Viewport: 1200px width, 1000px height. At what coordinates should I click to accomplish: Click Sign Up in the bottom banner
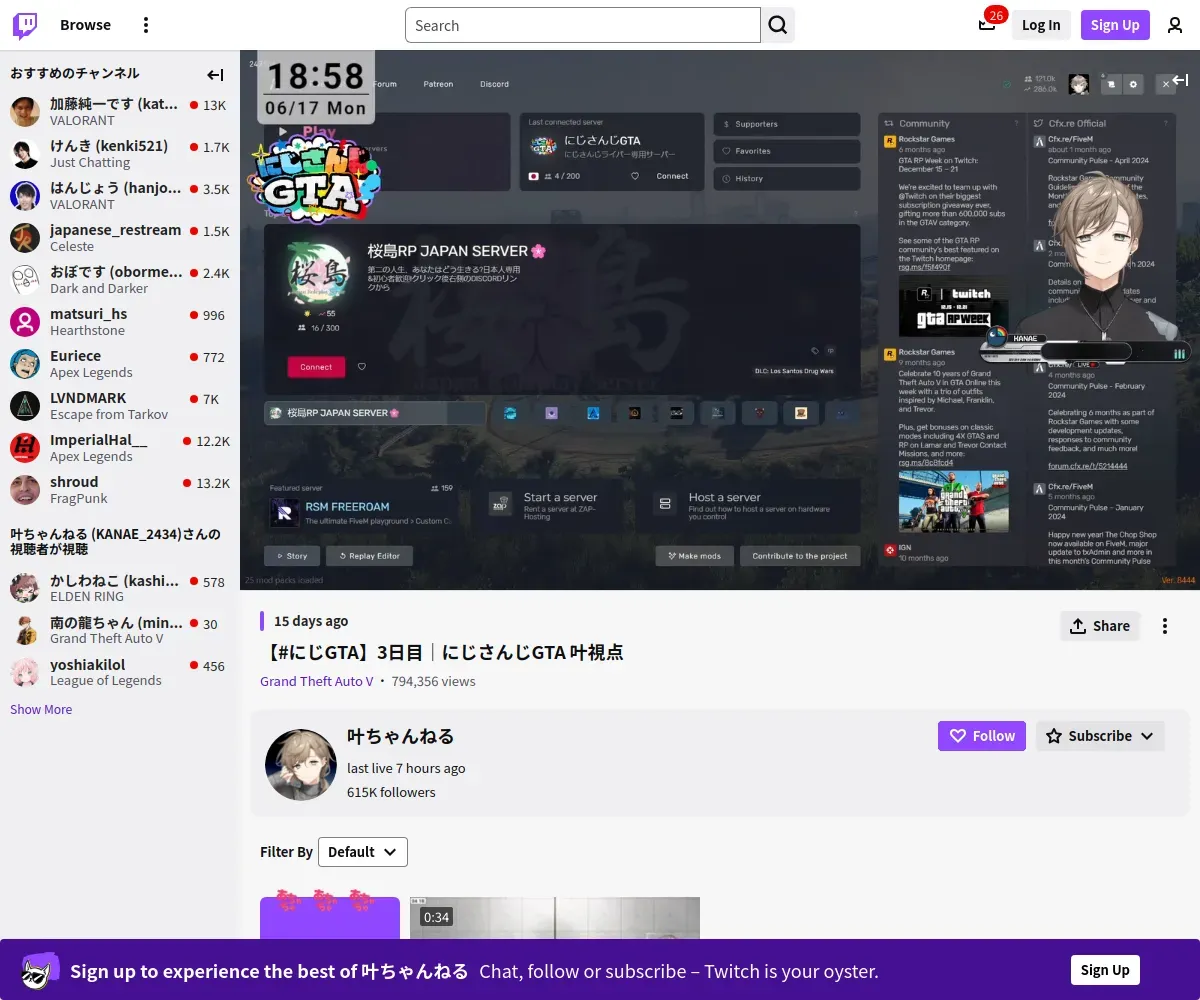[1105, 970]
